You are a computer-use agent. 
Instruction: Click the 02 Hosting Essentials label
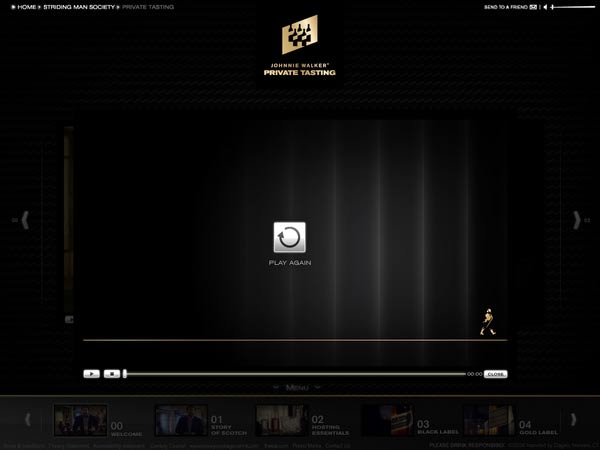330,426
